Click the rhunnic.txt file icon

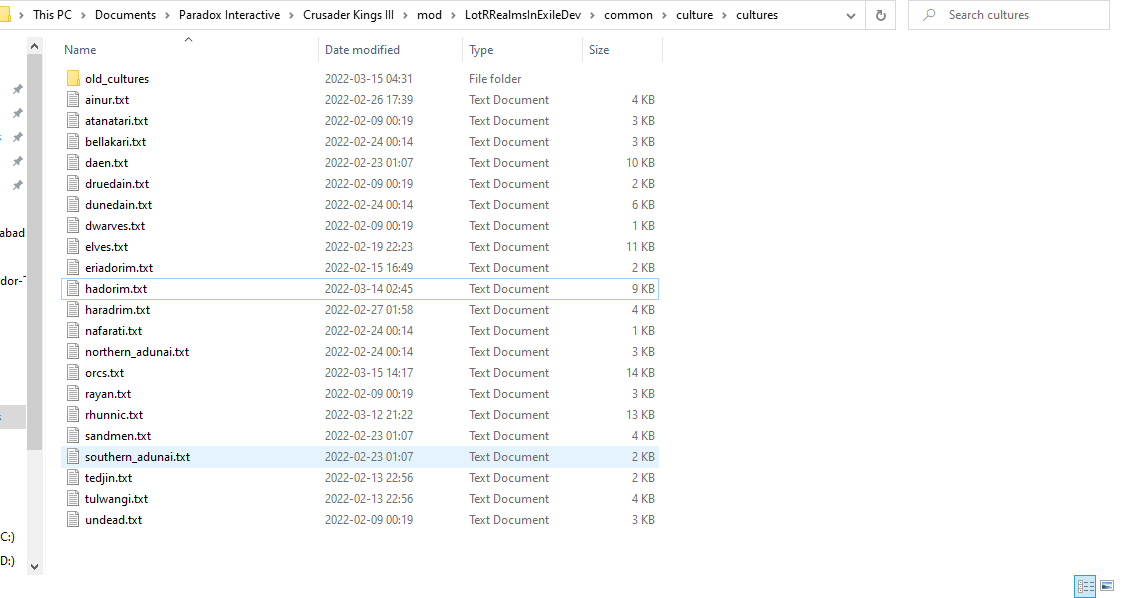(x=73, y=415)
